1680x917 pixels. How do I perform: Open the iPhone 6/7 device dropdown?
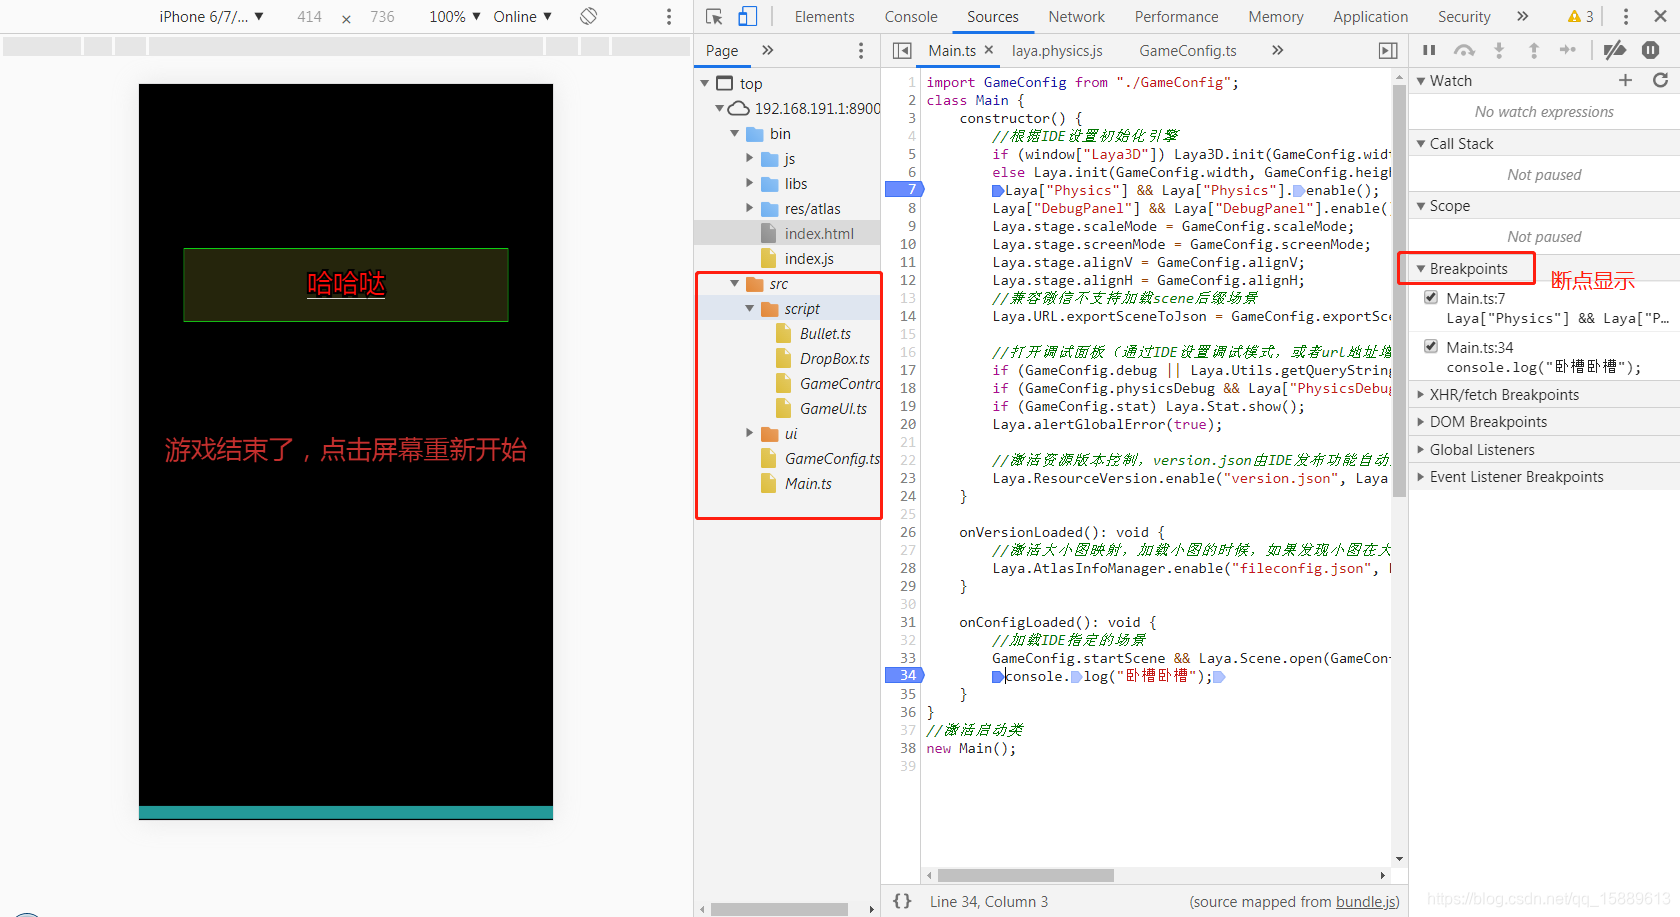(x=211, y=16)
